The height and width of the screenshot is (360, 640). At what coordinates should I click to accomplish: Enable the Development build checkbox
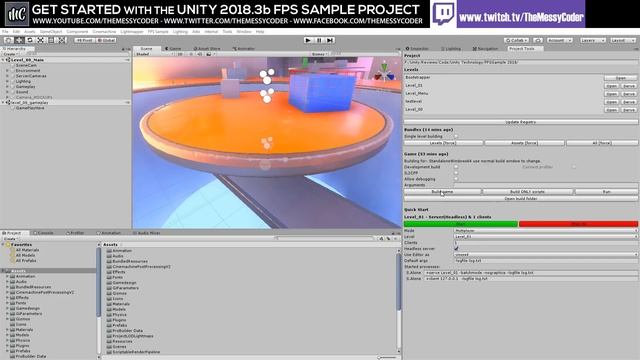point(456,167)
